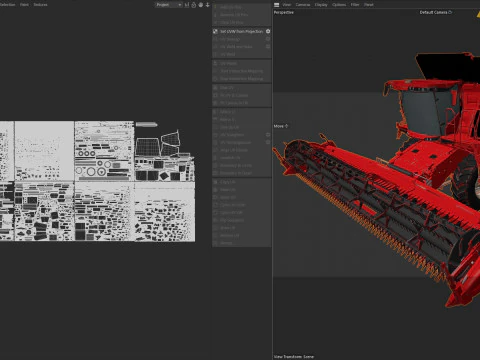Image resolution: width=480 pixels, height=360 pixels.
Task: Open the viewport Panel menu
Action: 369,5
